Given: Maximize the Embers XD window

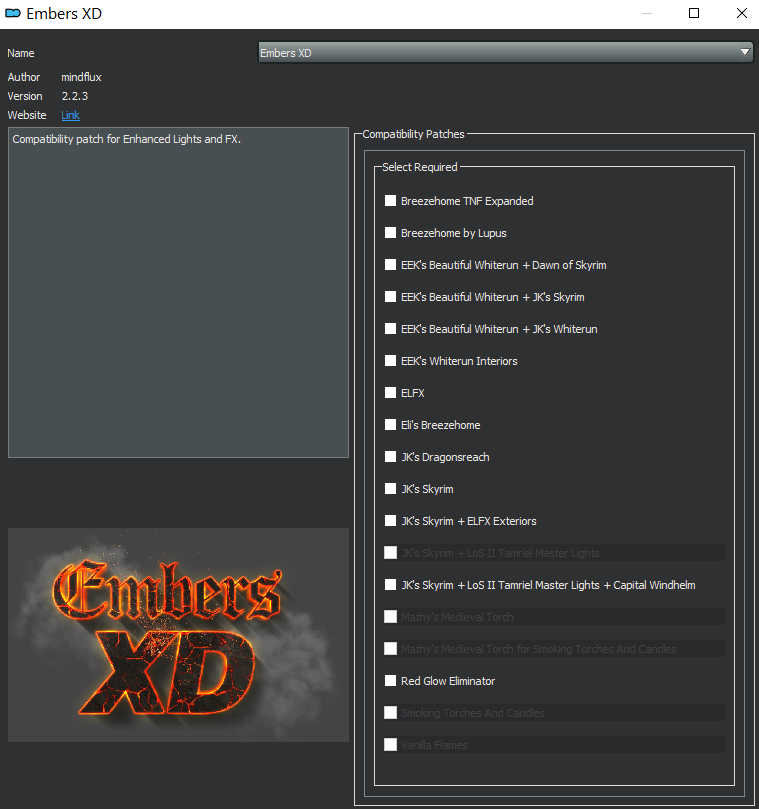Looking at the screenshot, I should 694,13.
